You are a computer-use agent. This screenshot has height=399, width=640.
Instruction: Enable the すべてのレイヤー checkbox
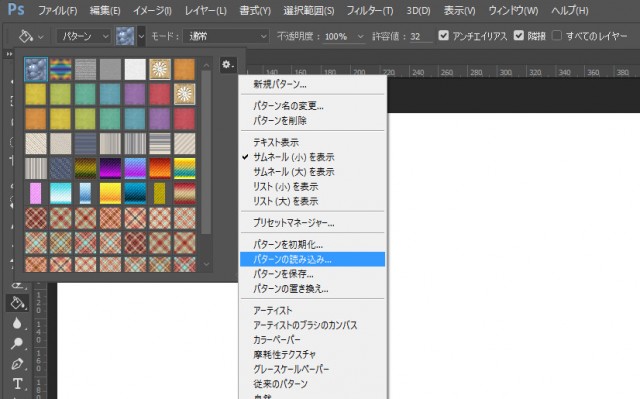point(557,35)
